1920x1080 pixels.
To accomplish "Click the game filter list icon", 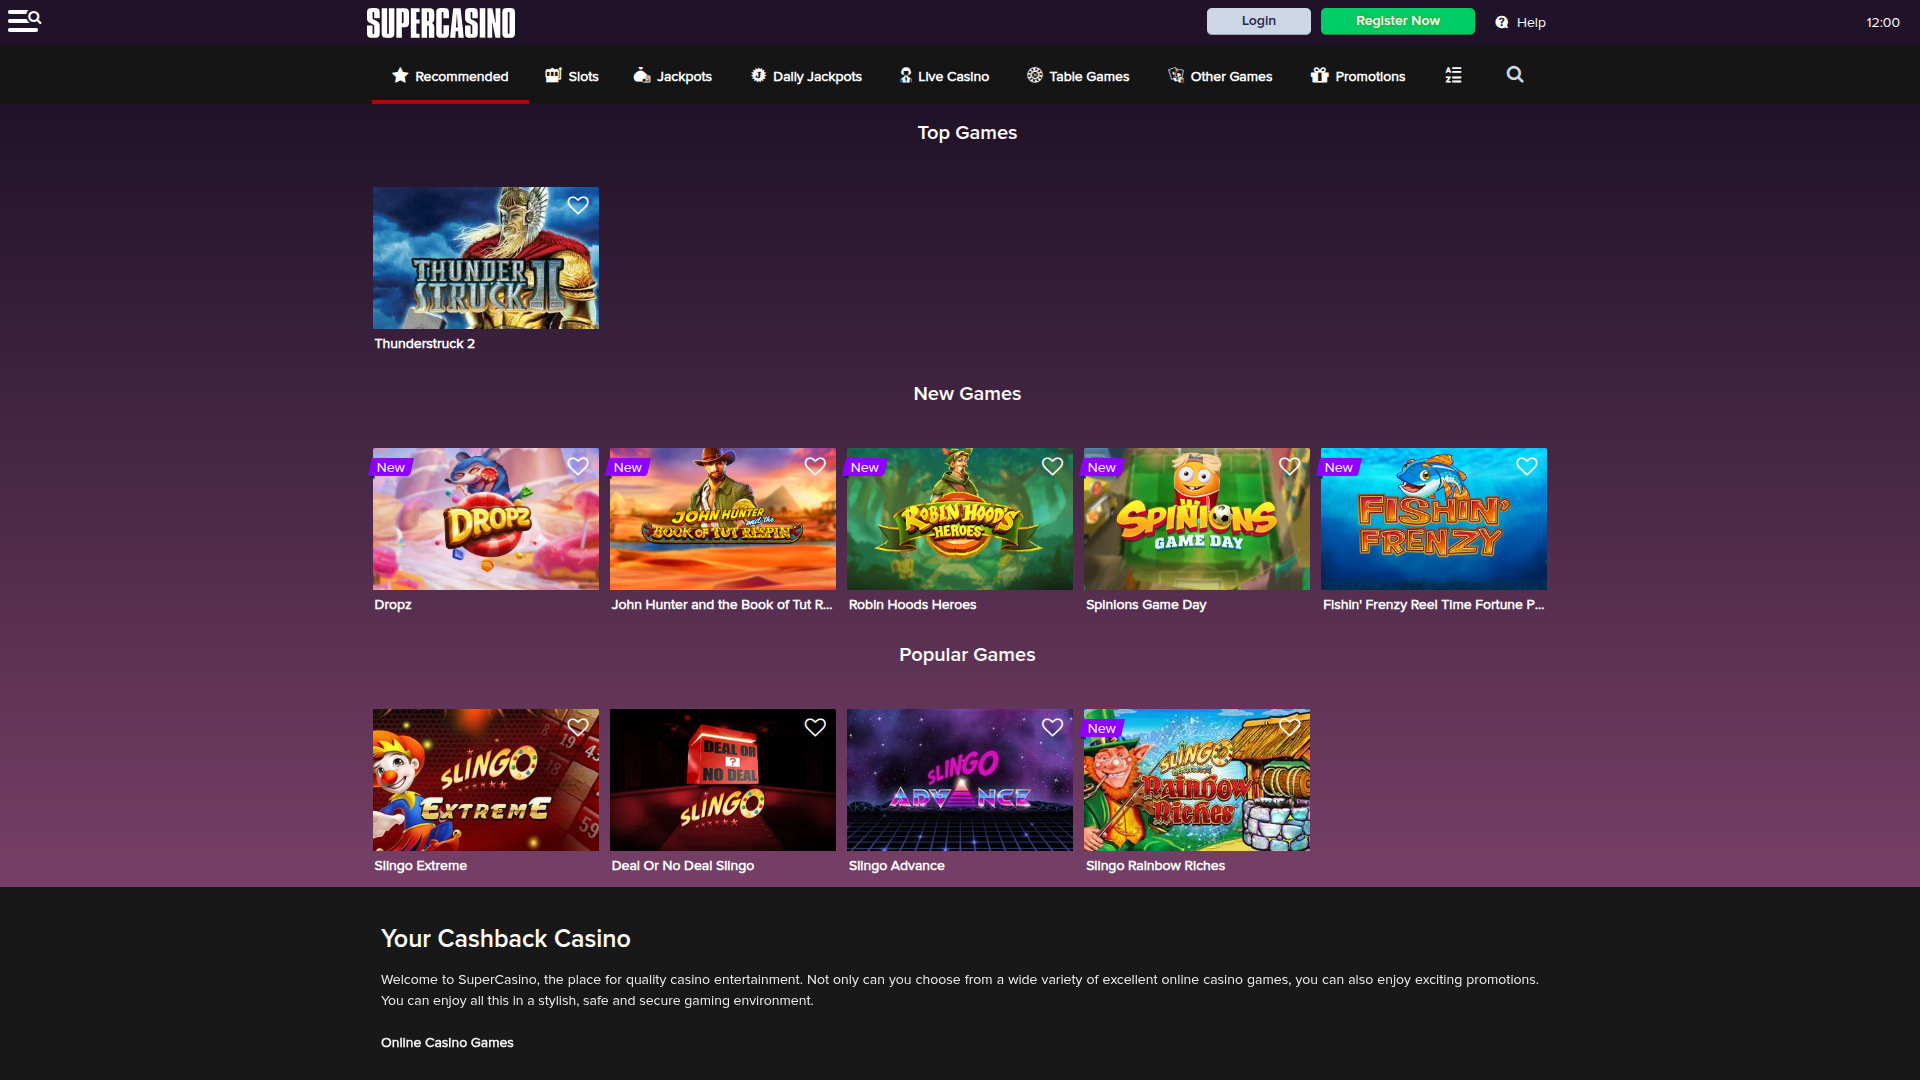I will click(1453, 74).
